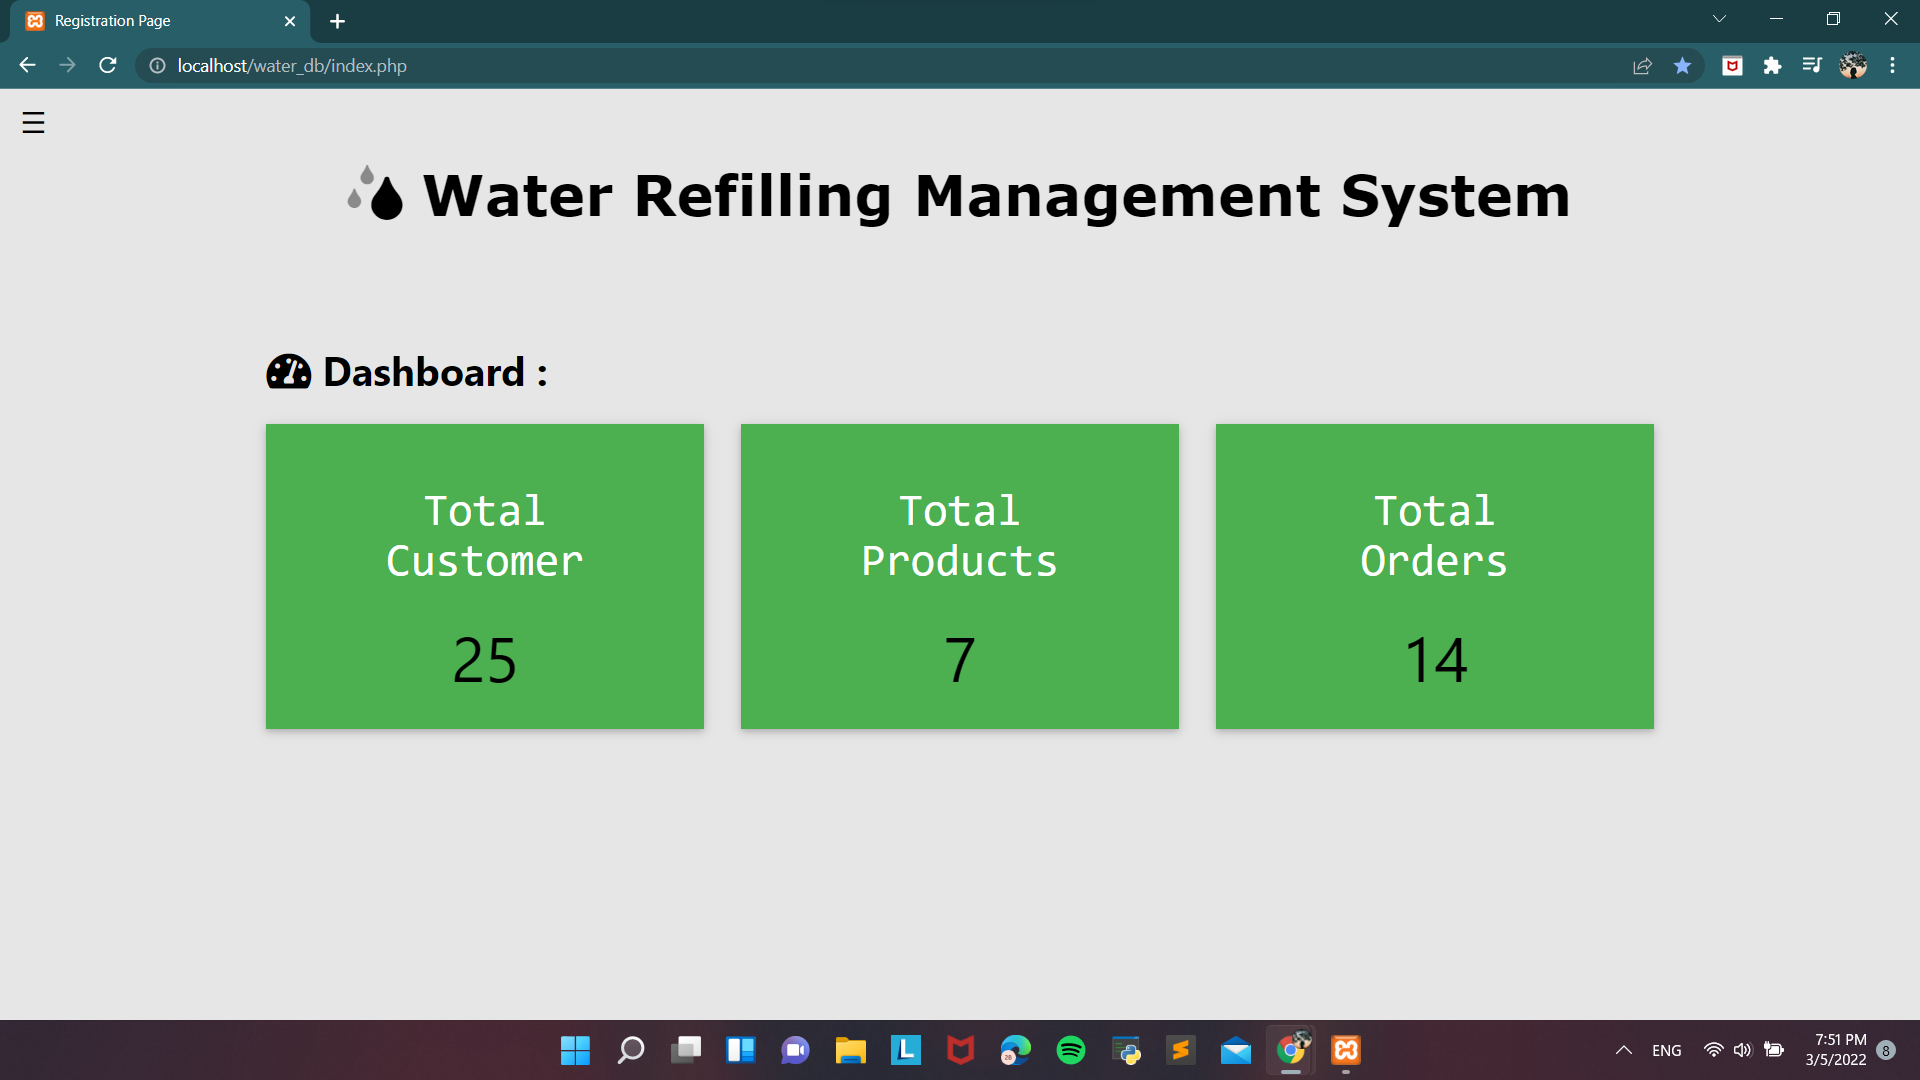Expand hidden icons in the system tray

(1623, 1050)
